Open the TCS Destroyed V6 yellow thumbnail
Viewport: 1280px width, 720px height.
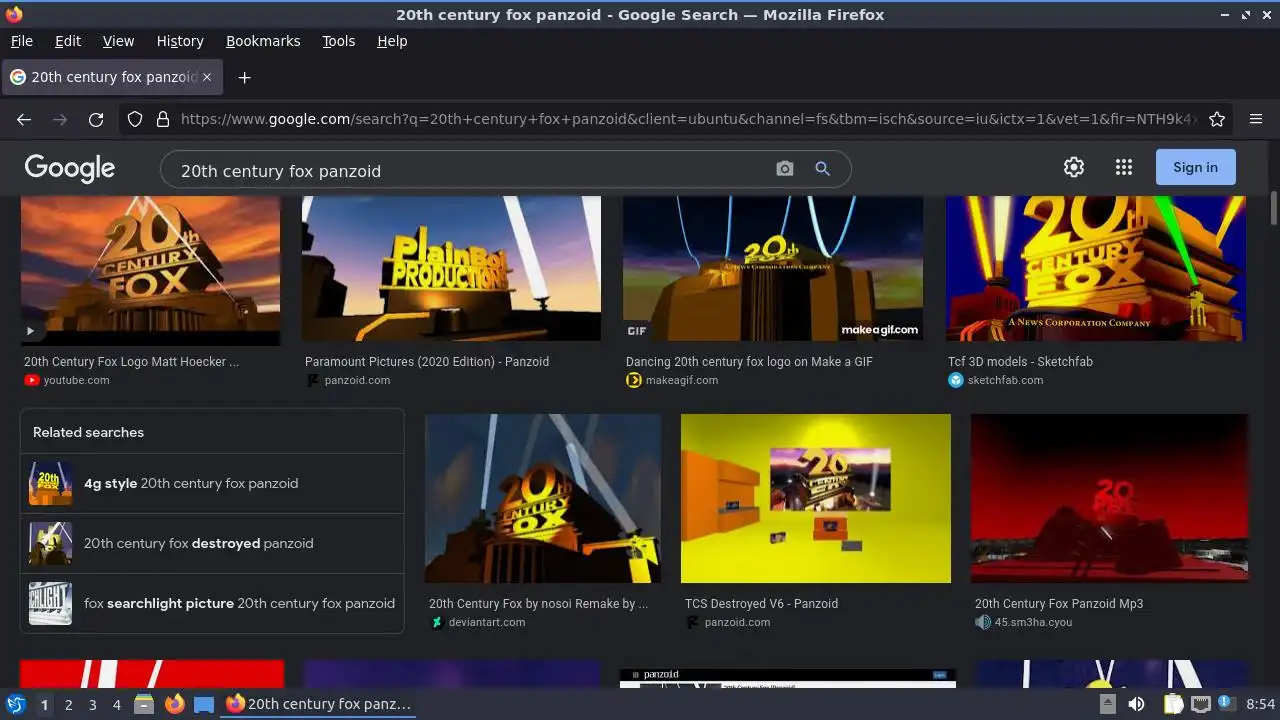816,498
